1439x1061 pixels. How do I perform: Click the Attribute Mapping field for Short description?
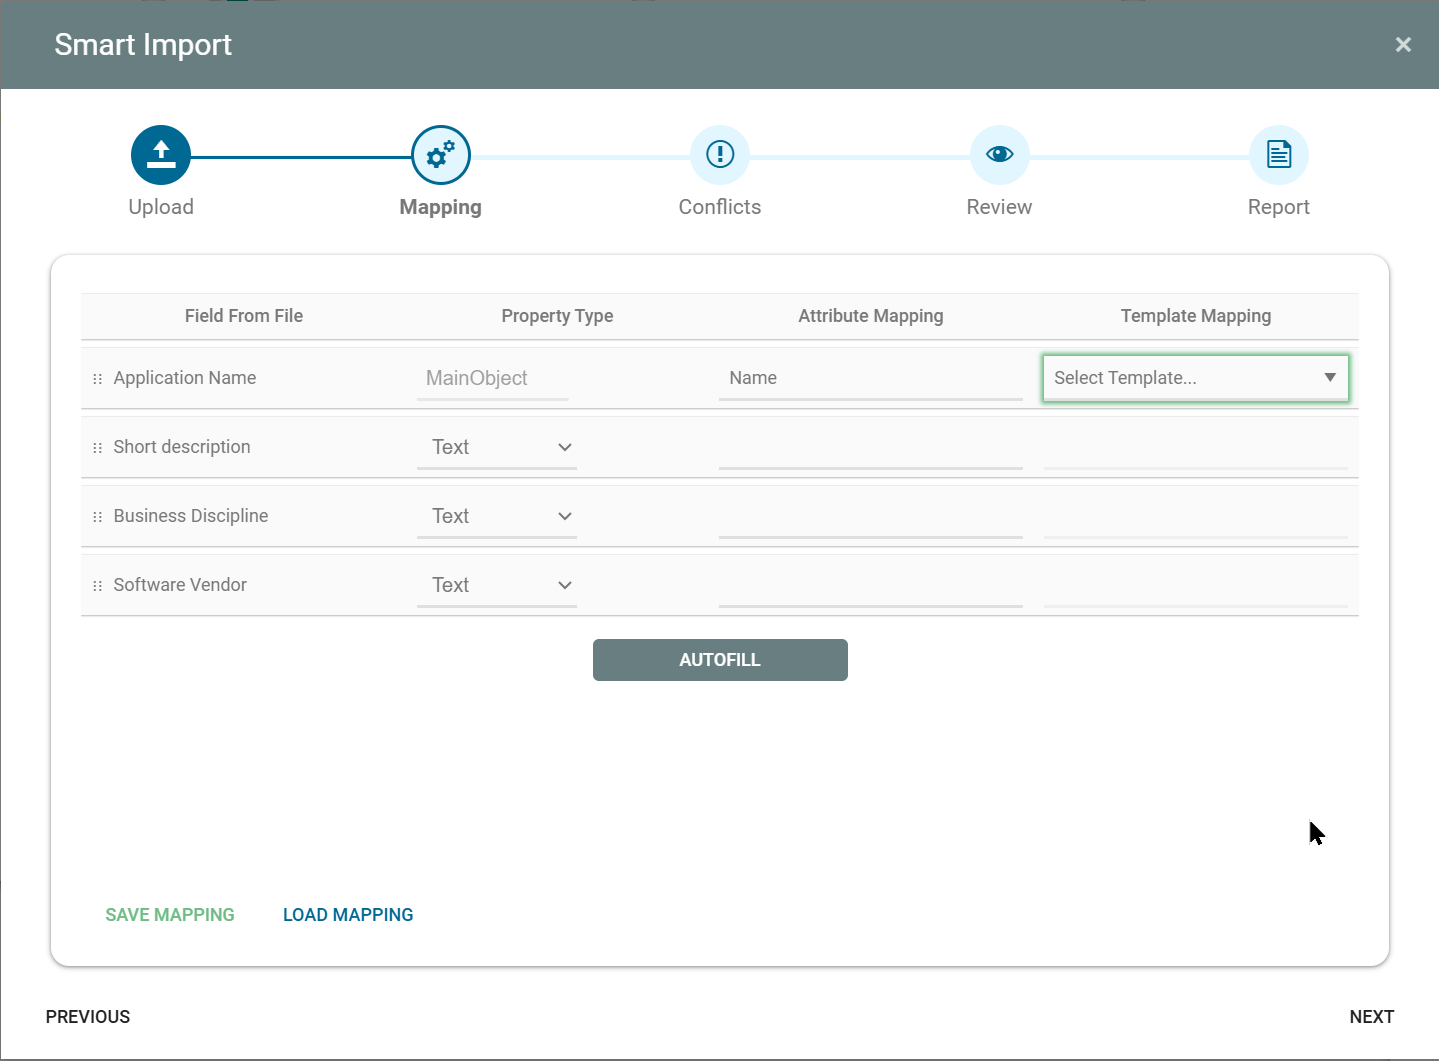tap(870, 449)
